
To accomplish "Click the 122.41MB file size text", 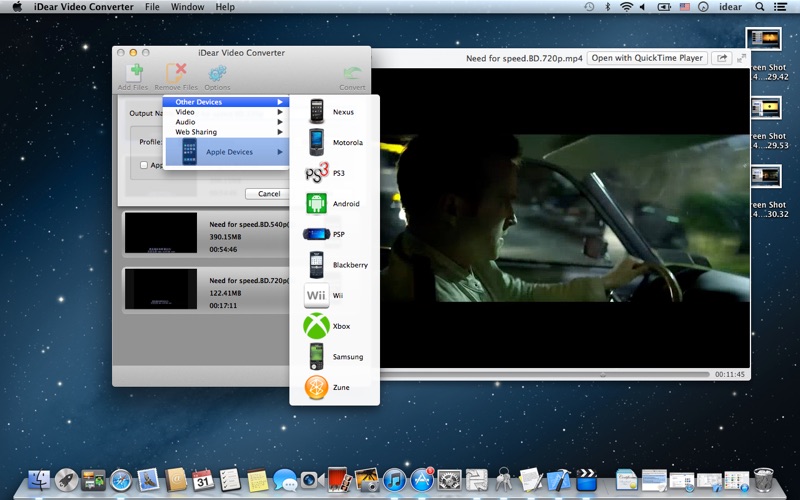I will click(225, 293).
